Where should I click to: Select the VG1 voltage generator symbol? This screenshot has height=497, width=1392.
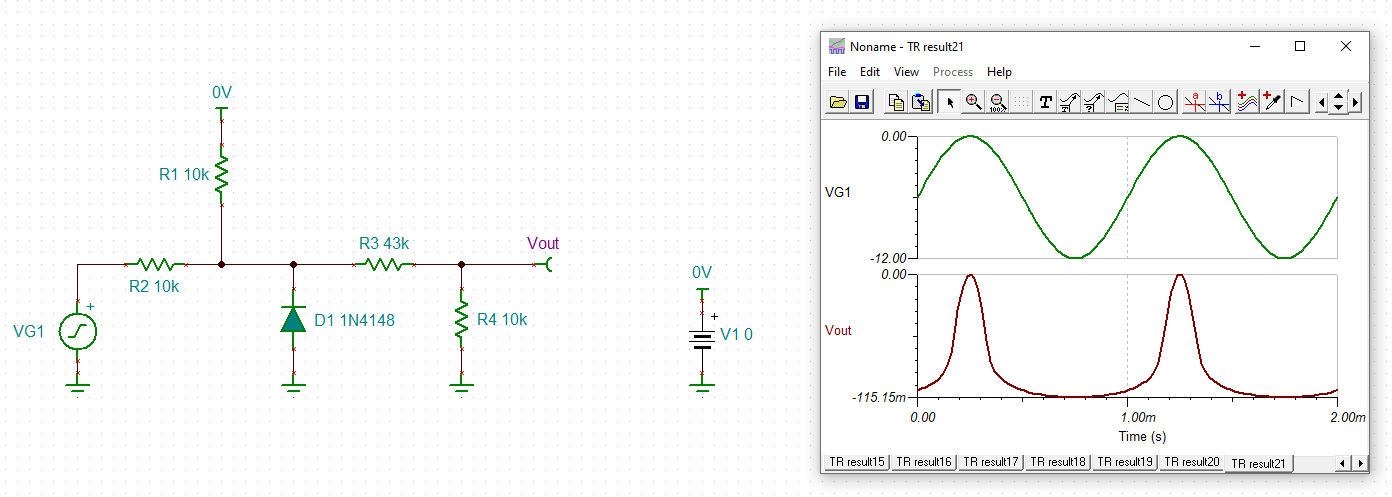77,331
